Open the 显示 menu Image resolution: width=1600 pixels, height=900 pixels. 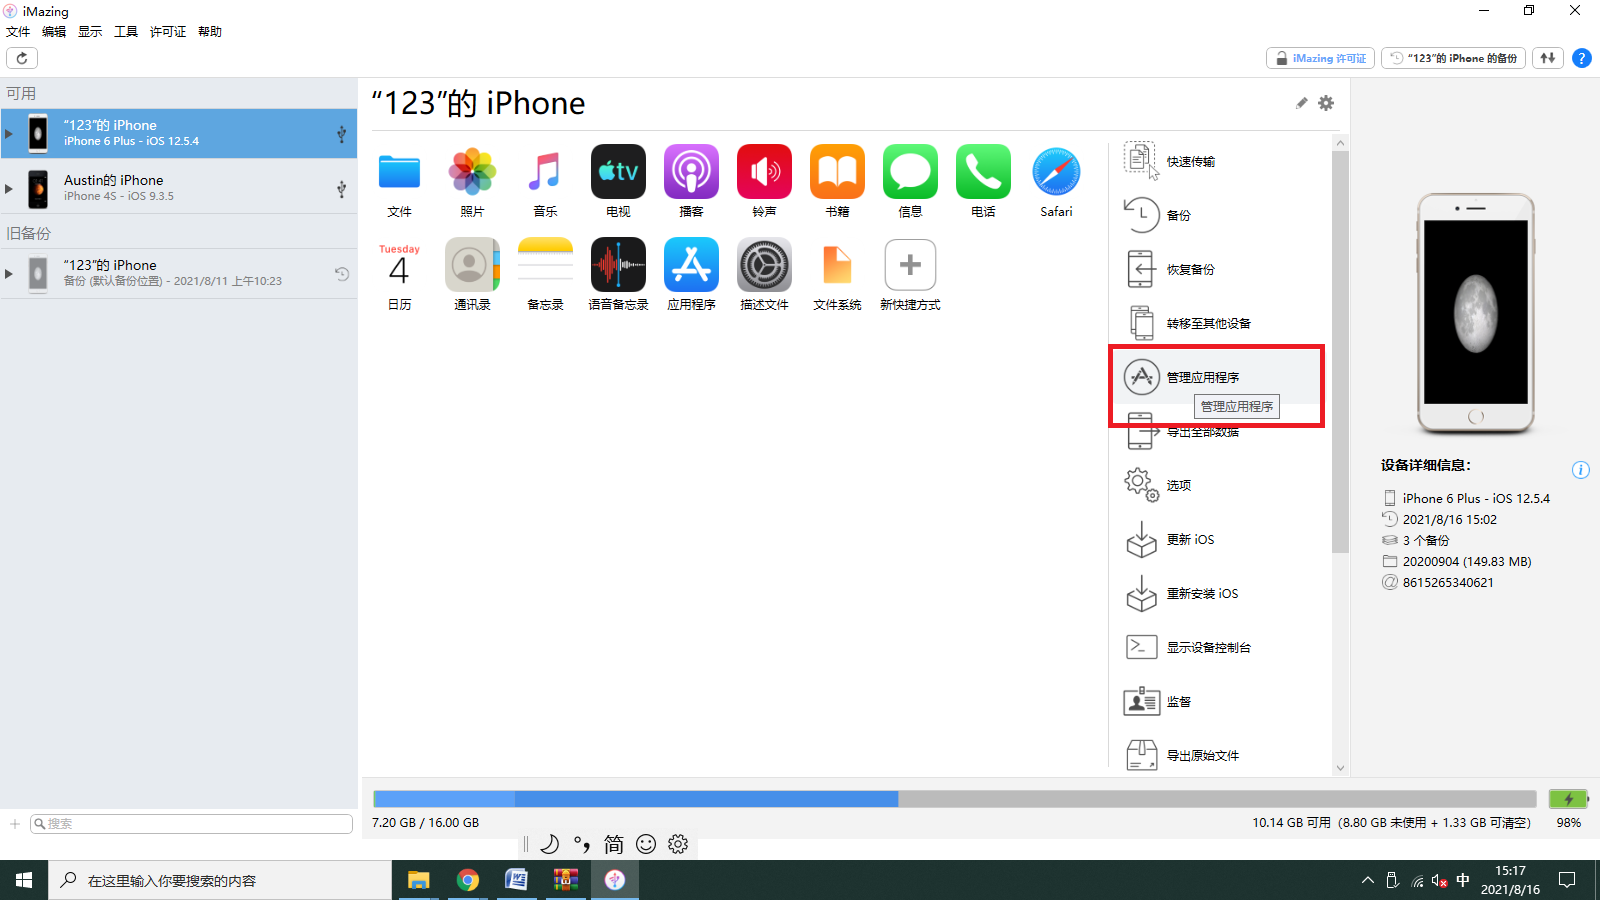point(90,31)
